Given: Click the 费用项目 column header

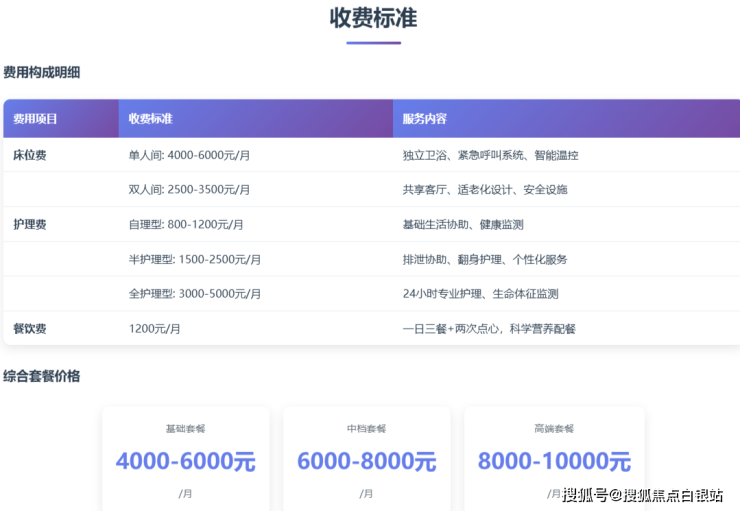Looking at the screenshot, I should click(x=35, y=119).
